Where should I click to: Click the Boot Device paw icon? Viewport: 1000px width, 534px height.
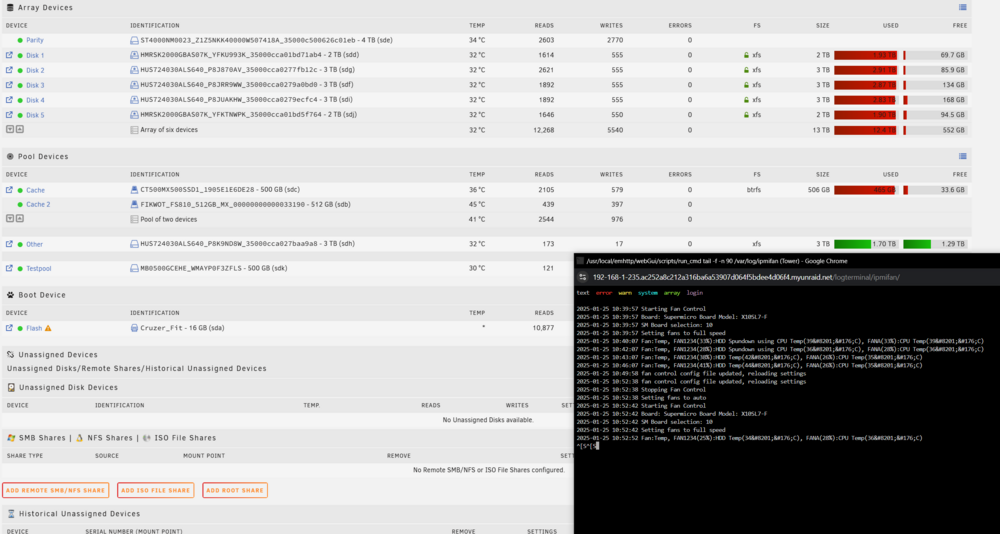[x=11, y=295]
